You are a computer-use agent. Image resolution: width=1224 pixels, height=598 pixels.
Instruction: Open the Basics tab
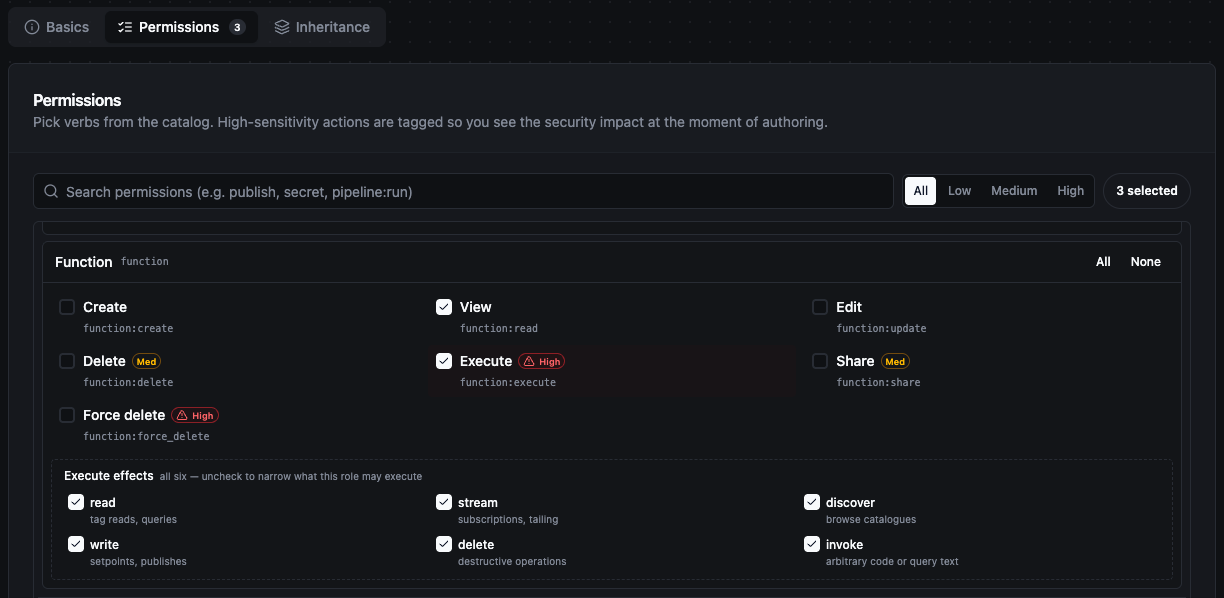57,27
